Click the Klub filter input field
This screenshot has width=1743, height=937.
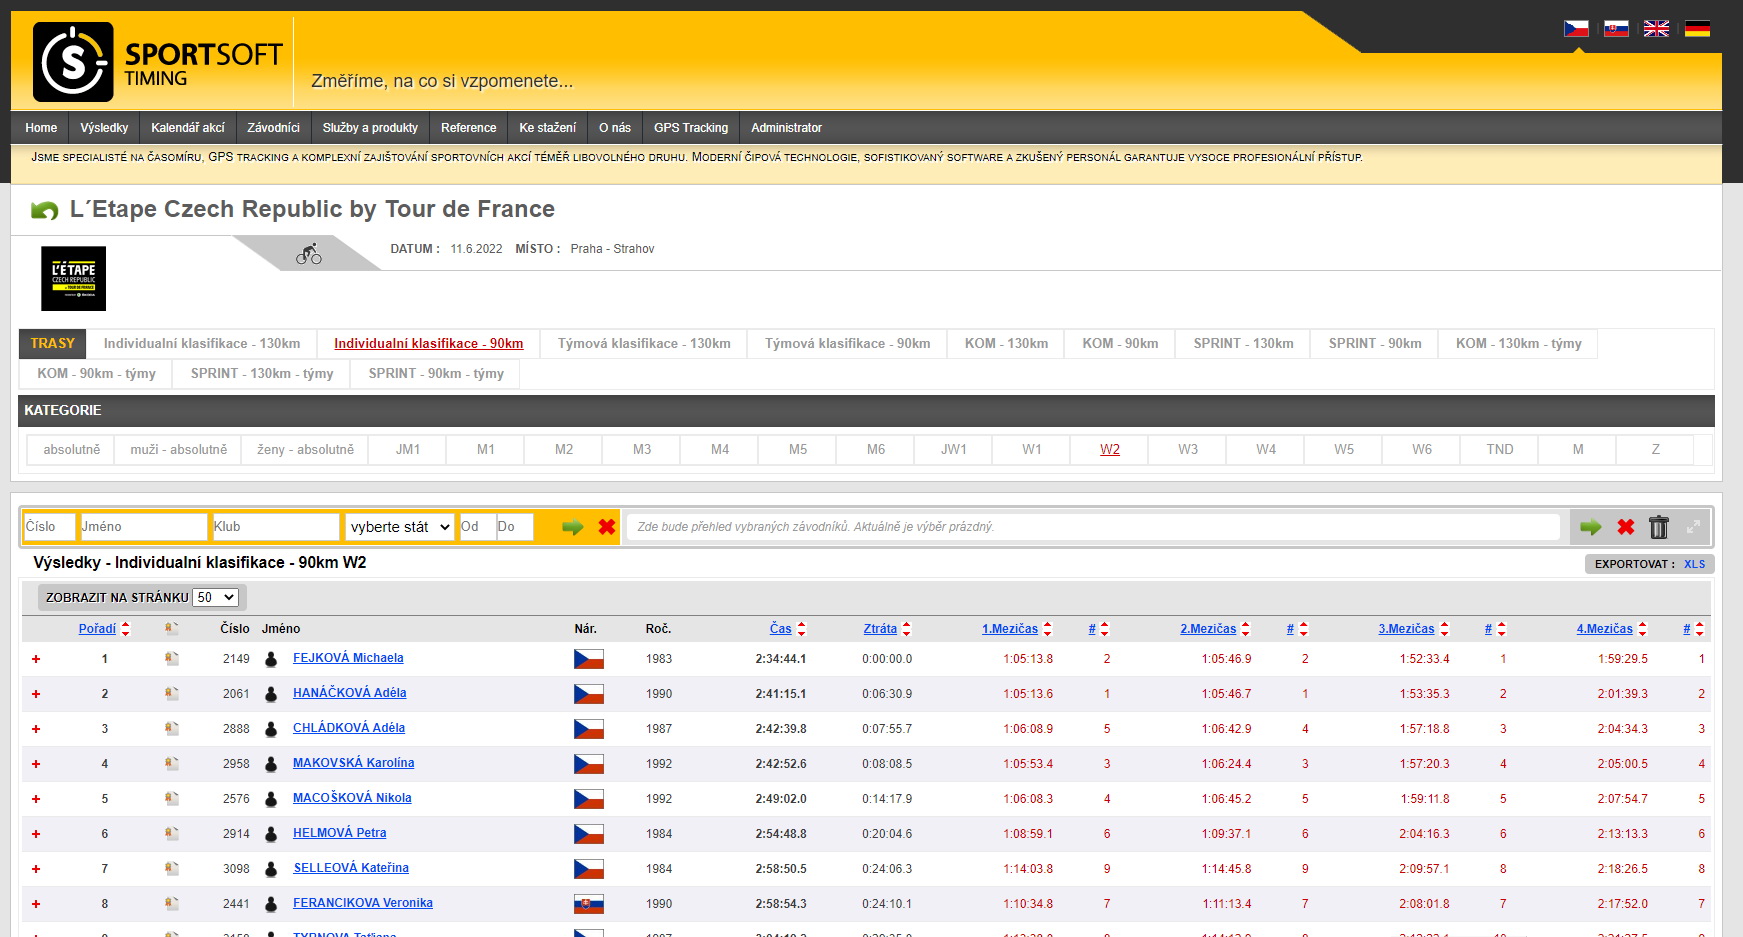(275, 527)
